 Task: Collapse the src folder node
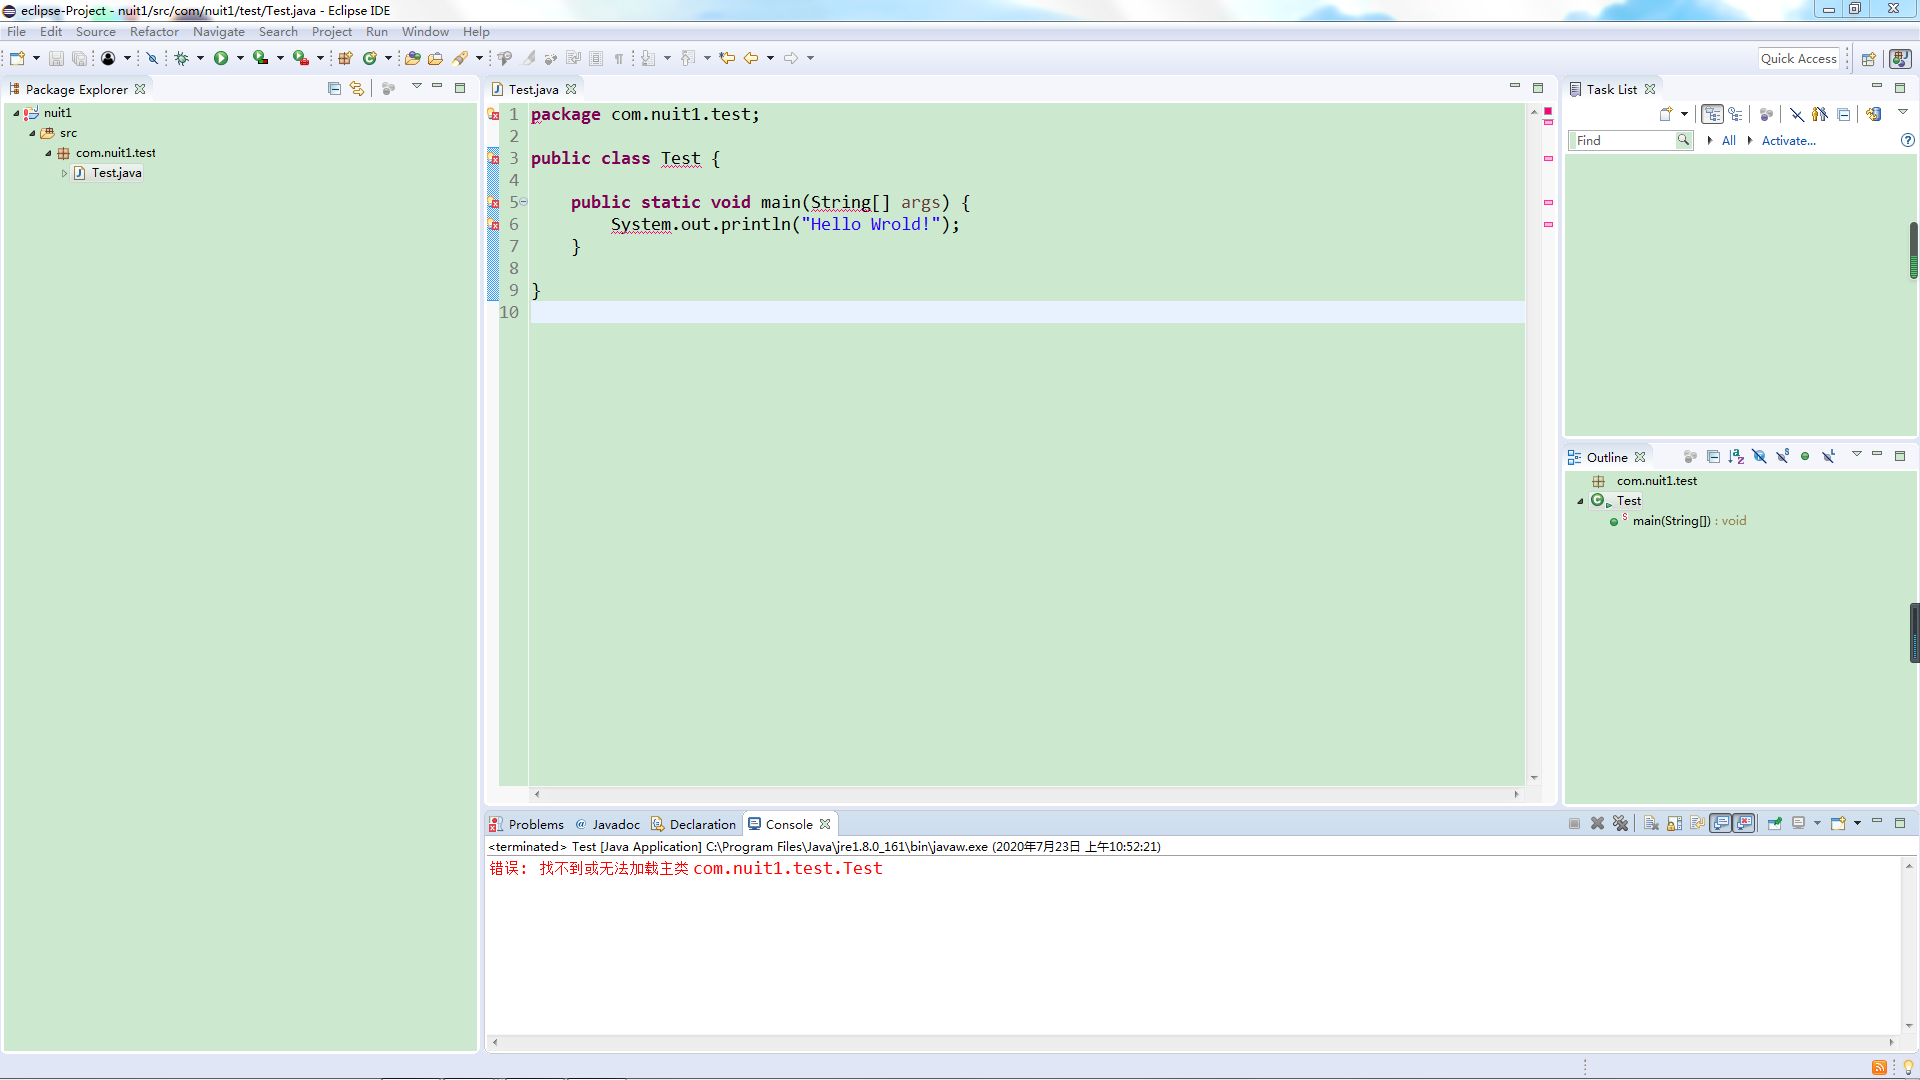coord(32,133)
